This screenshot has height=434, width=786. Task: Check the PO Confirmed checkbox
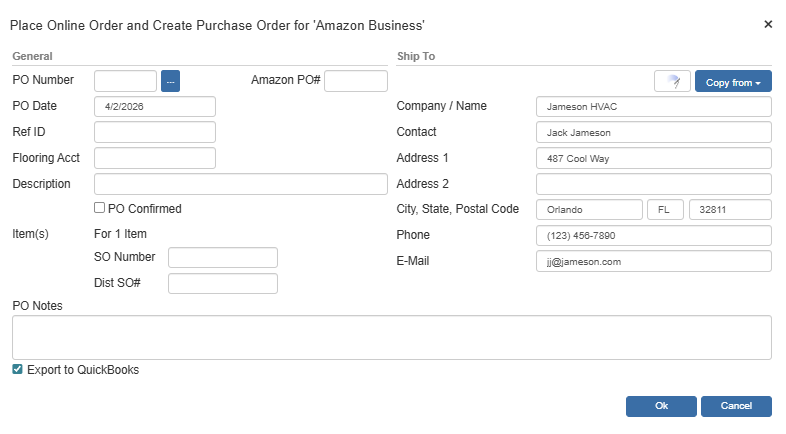click(x=99, y=208)
